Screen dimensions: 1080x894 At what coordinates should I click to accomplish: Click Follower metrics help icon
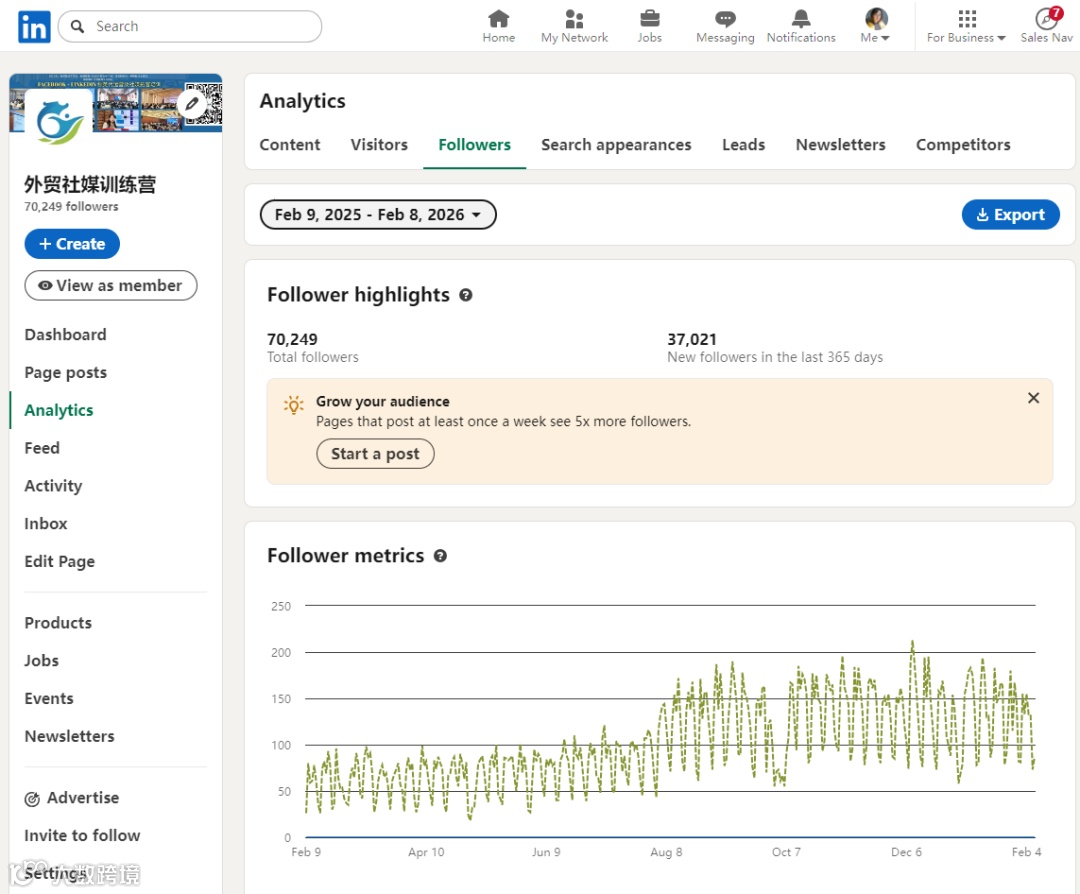(x=440, y=557)
